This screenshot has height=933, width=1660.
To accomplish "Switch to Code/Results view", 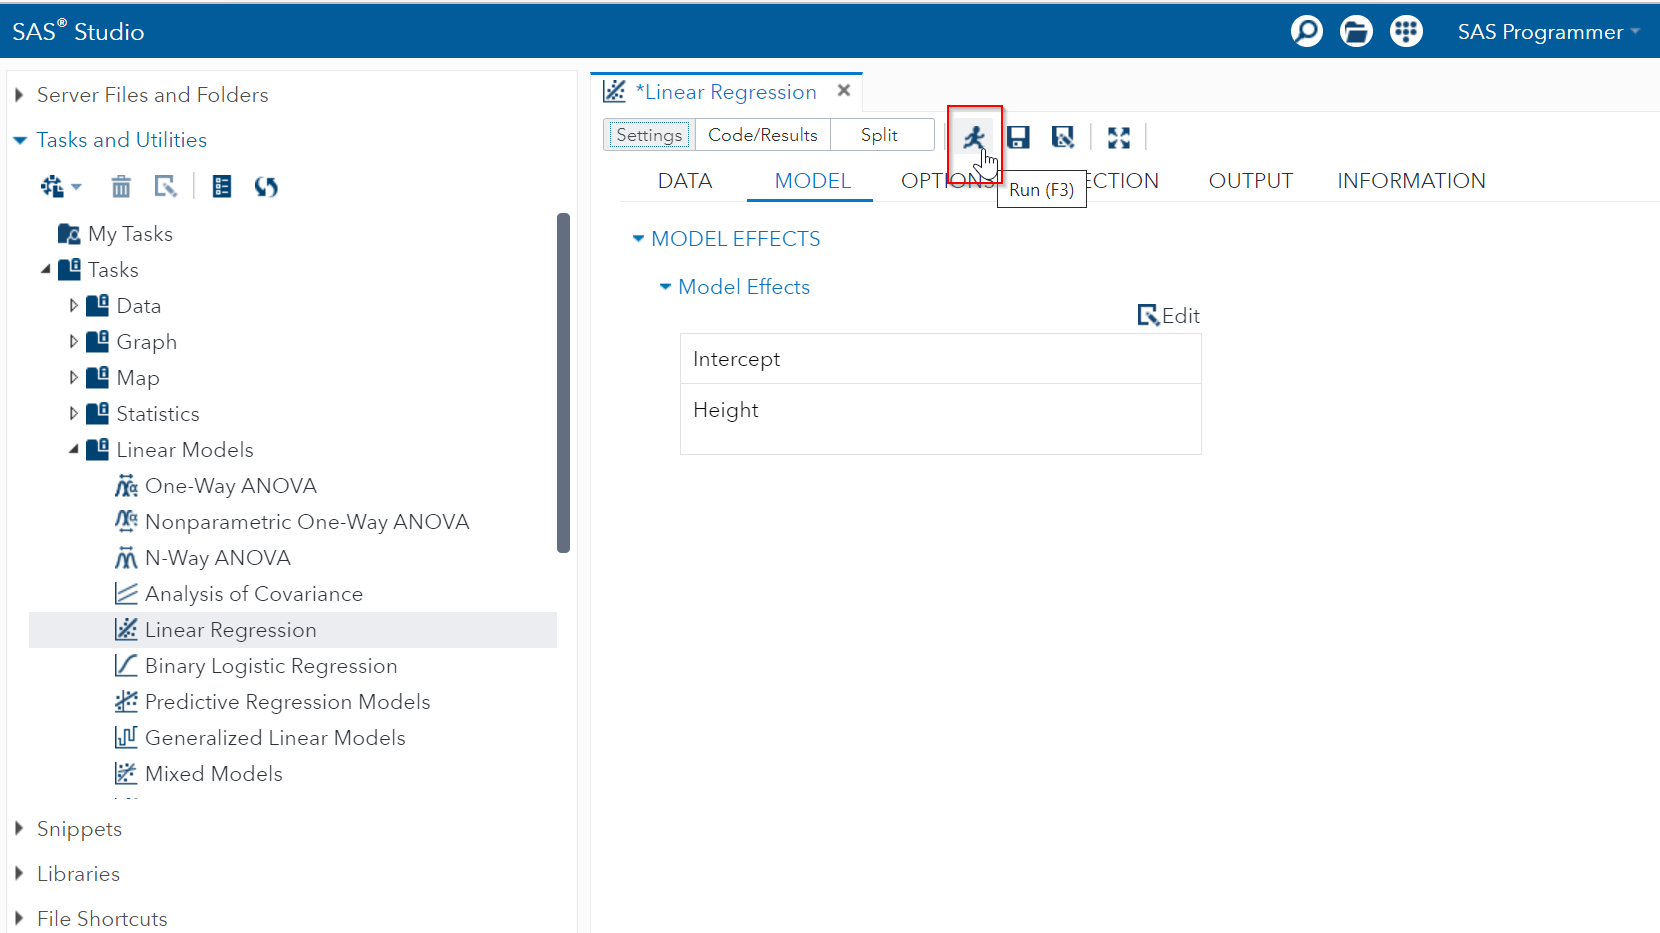I will click(762, 134).
